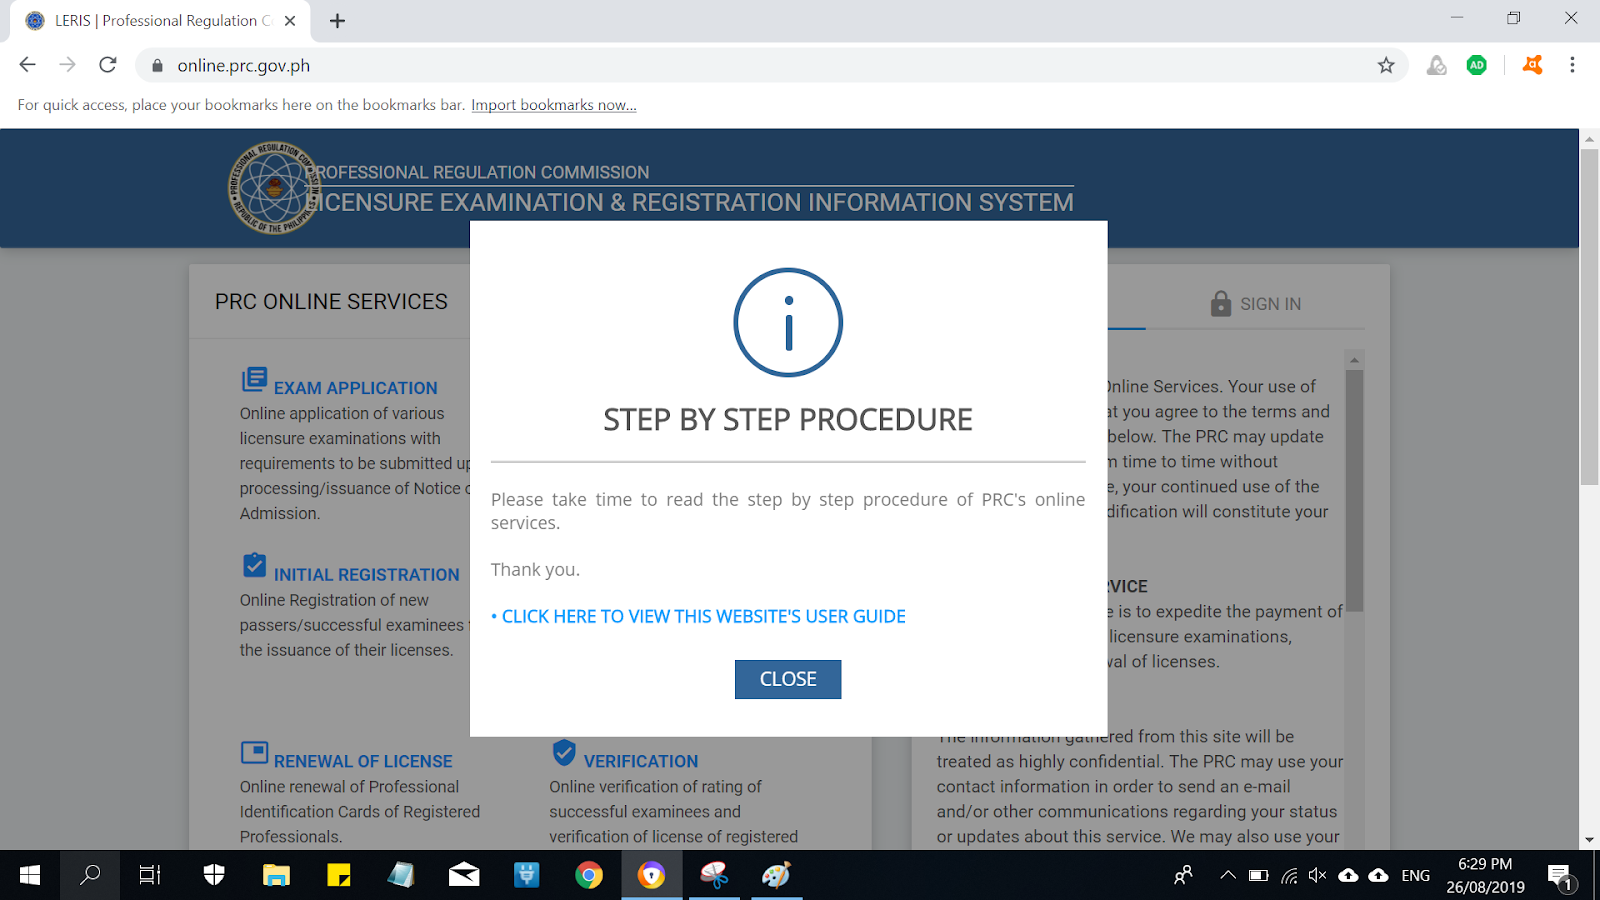Click the information circle icon in the dialog

(x=788, y=323)
